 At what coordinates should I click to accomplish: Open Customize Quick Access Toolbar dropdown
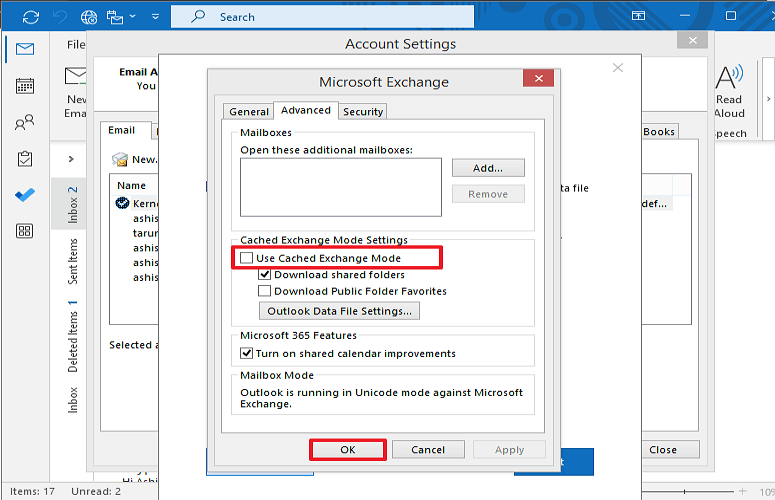click(155, 17)
